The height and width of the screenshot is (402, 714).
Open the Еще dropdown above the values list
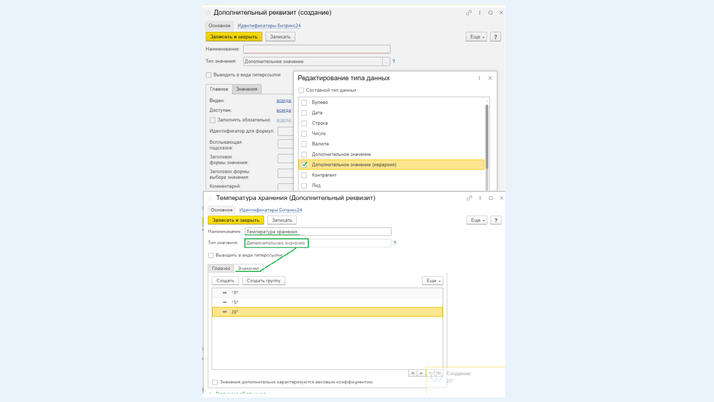432,281
